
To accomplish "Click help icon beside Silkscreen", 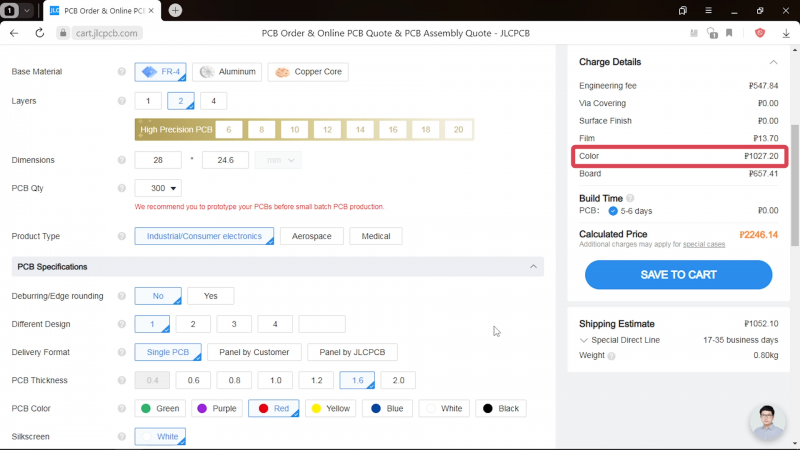I will click(121, 437).
